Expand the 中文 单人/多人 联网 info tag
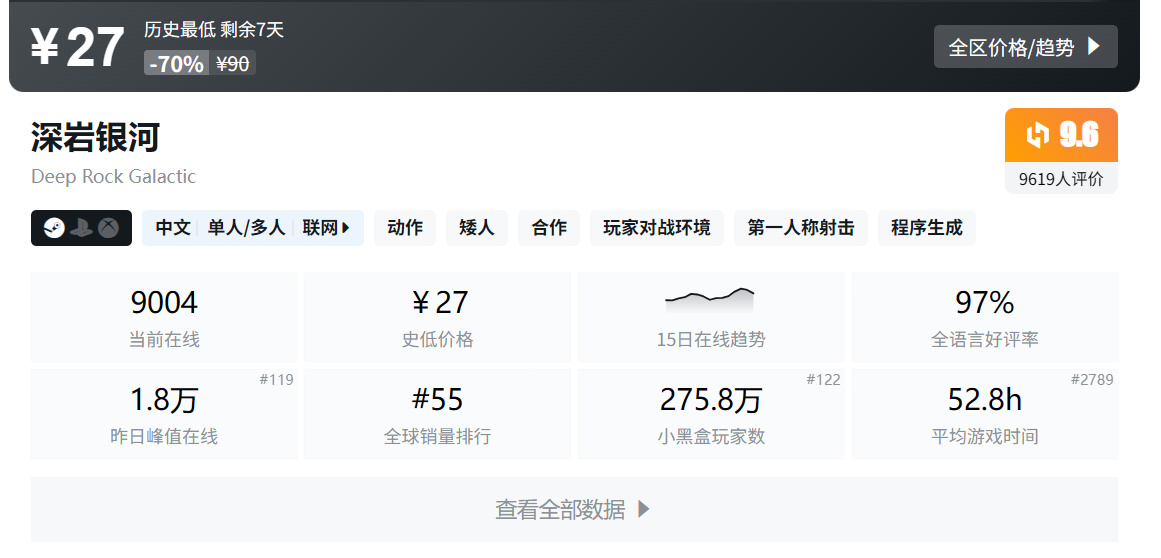 point(252,228)
